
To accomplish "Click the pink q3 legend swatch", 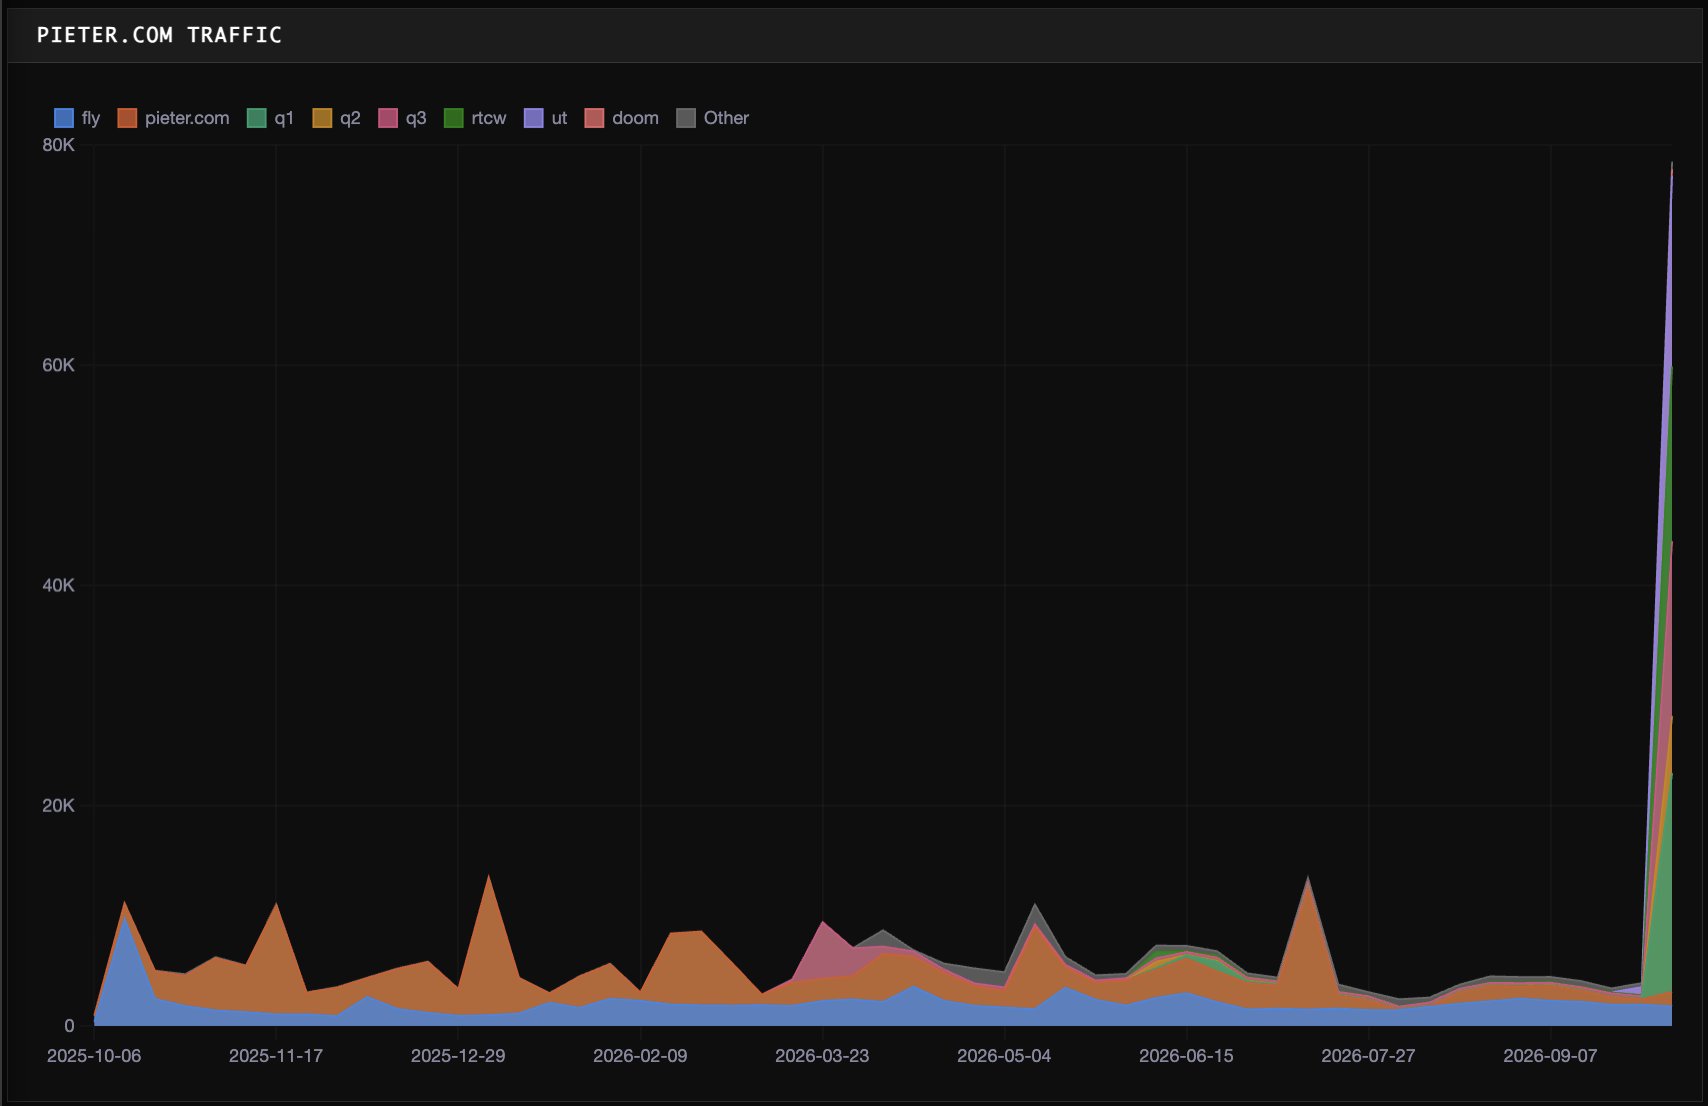I will (388, 118).
